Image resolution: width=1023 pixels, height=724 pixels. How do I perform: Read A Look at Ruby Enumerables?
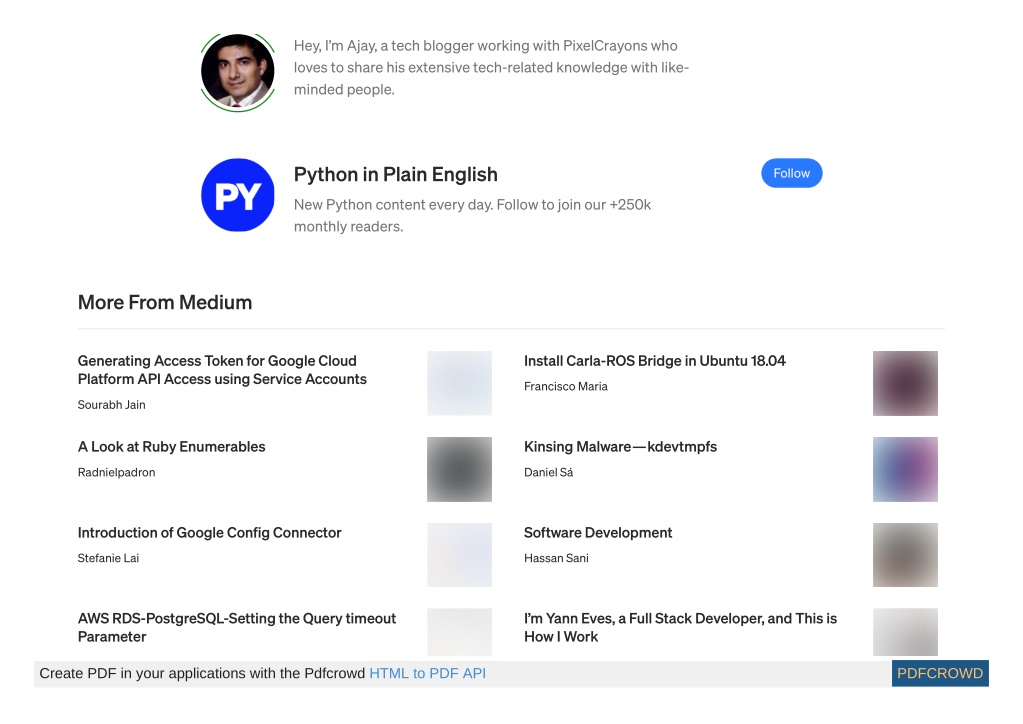pos(172,447)
